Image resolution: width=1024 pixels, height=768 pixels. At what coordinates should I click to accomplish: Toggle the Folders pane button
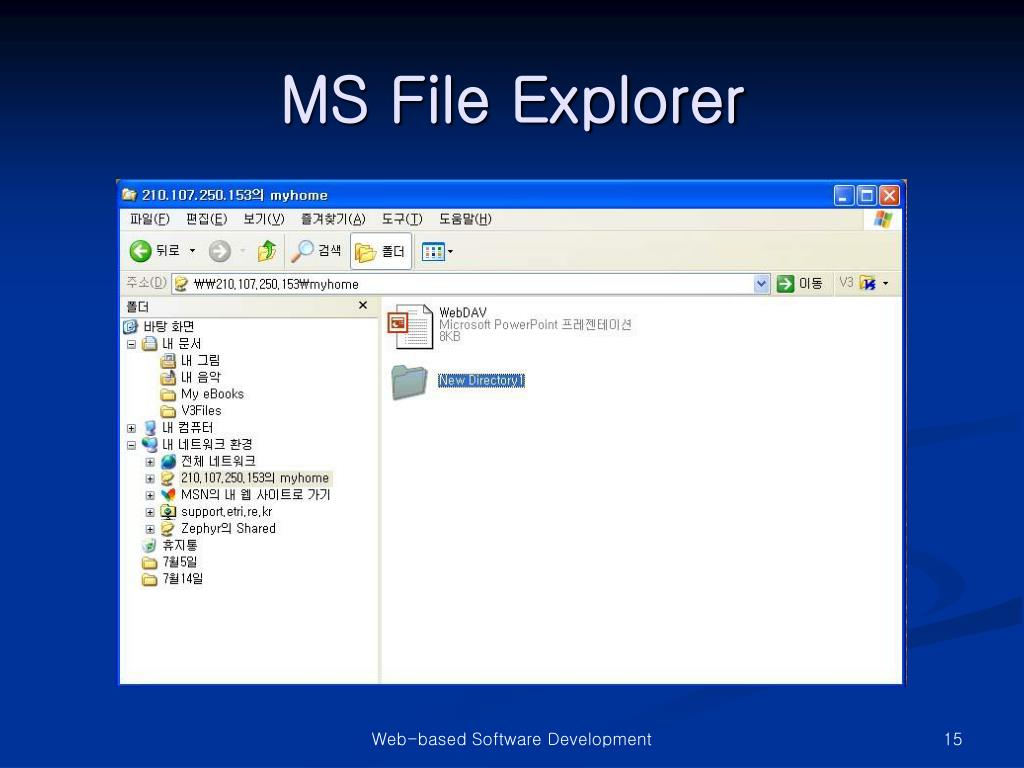point(381,251)
